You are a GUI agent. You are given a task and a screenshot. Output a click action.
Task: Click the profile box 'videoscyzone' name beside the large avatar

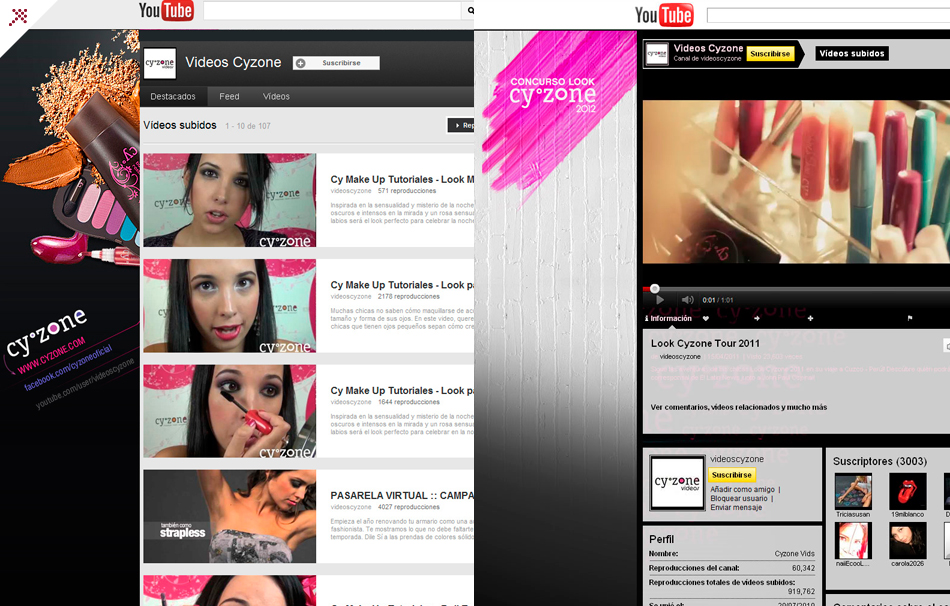click(737, 459)
